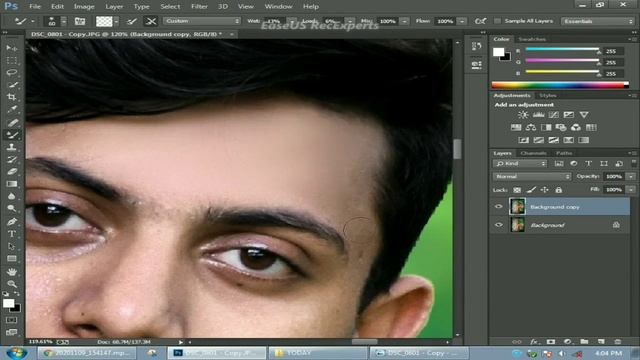Select the Hand tool
This screenshot has height=360, width=640.
coord(11,271)
